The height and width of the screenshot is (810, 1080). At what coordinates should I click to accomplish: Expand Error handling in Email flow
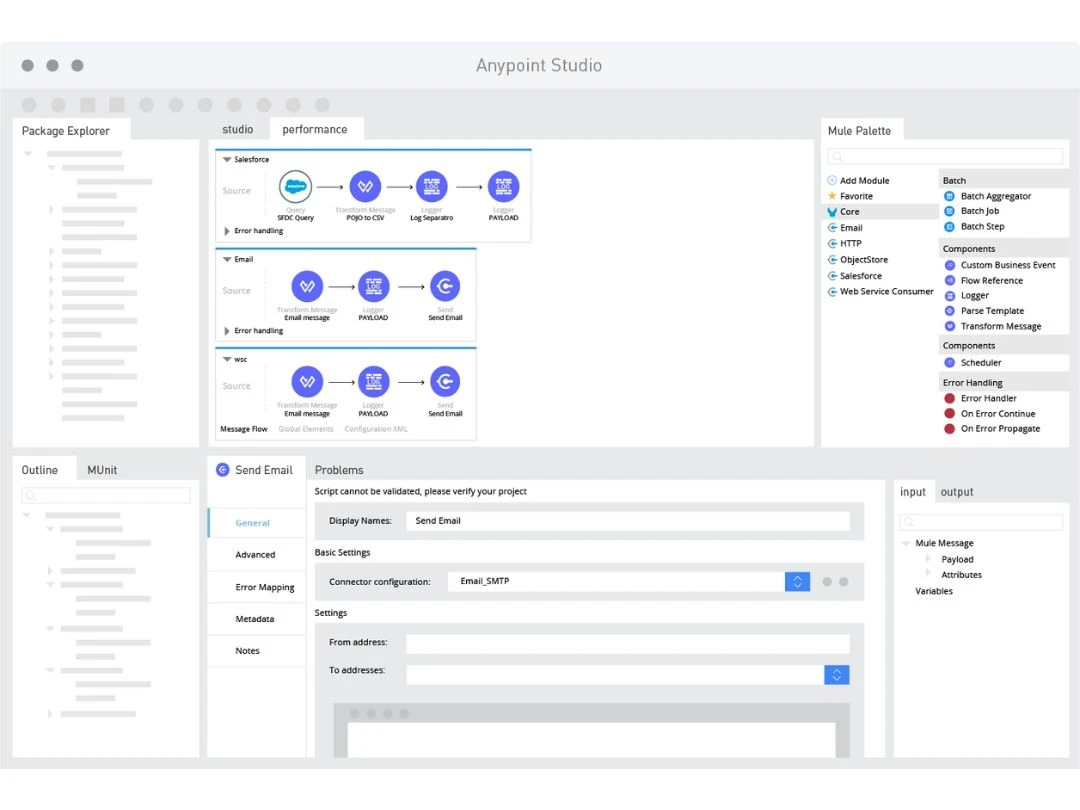click(227, 331)
